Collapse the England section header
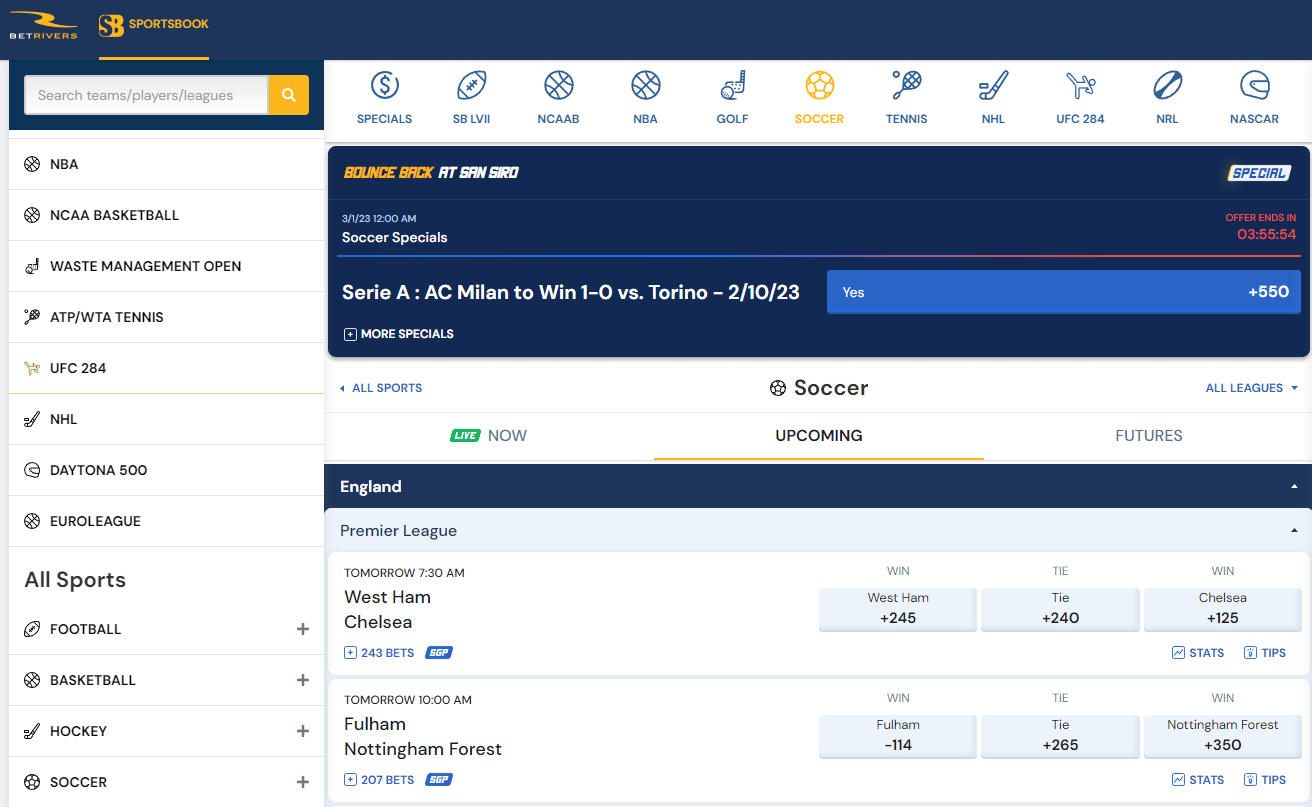 click(x=1293, y=487)
